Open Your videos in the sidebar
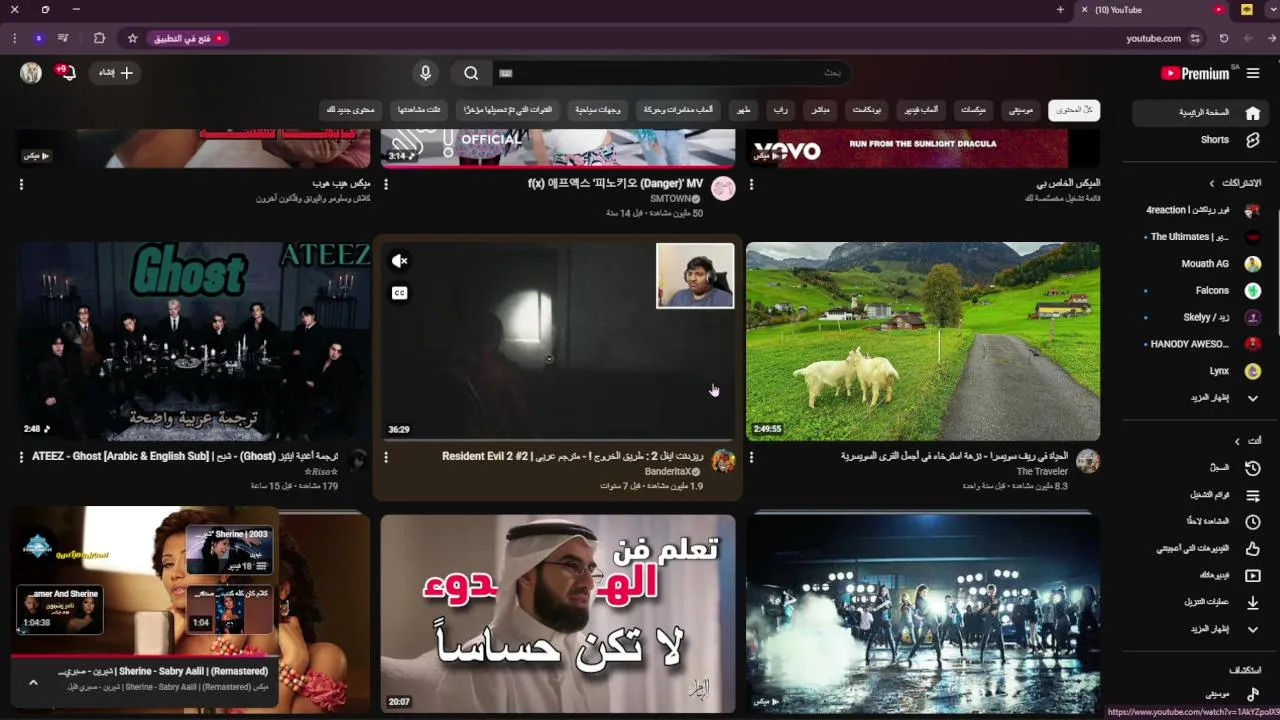The image size is (1280, 720). tap(1198, 576)
